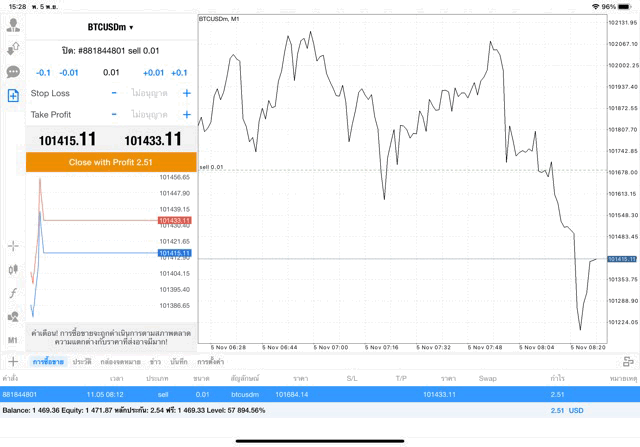Click the Stop Loss value field
Screen dimensions: 640x447
[149, 93]
